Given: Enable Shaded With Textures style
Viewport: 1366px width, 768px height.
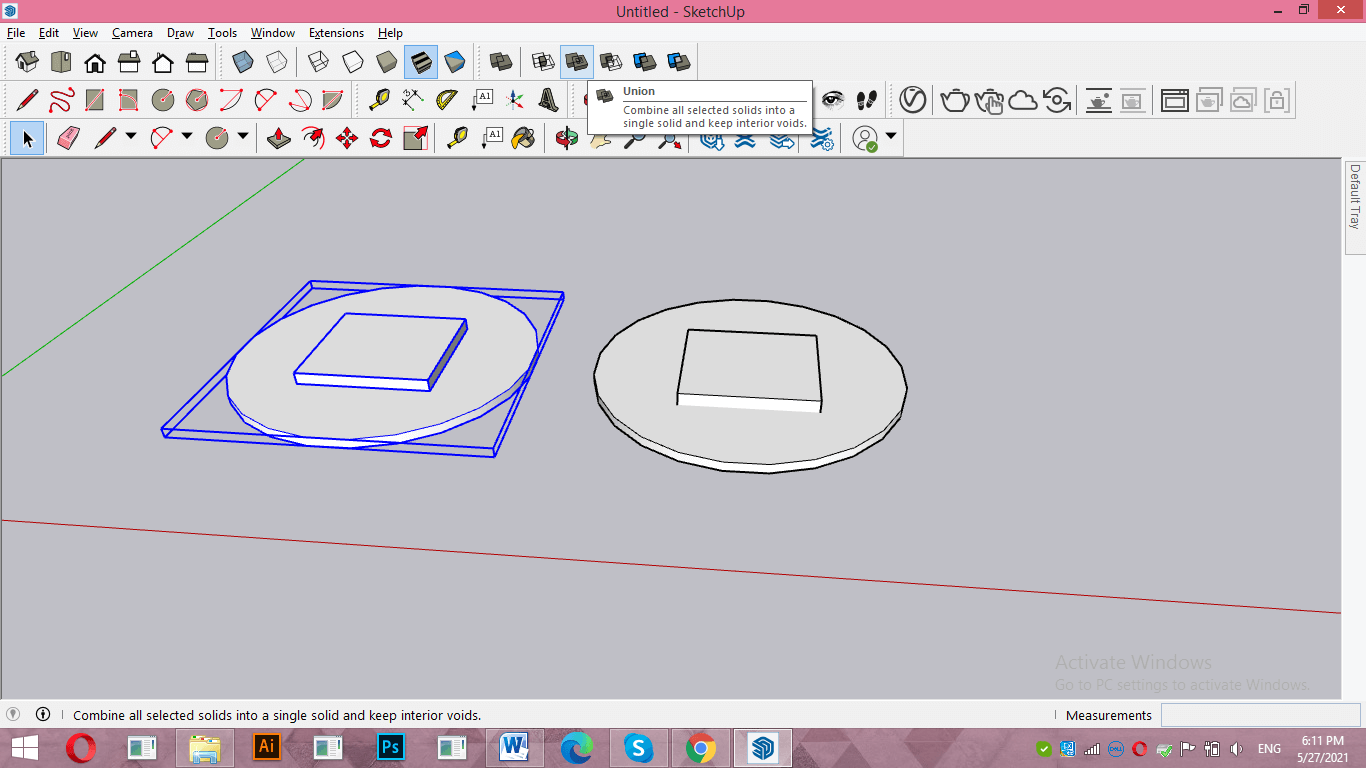Looking at the screenshot, I should tap(421, 62).
